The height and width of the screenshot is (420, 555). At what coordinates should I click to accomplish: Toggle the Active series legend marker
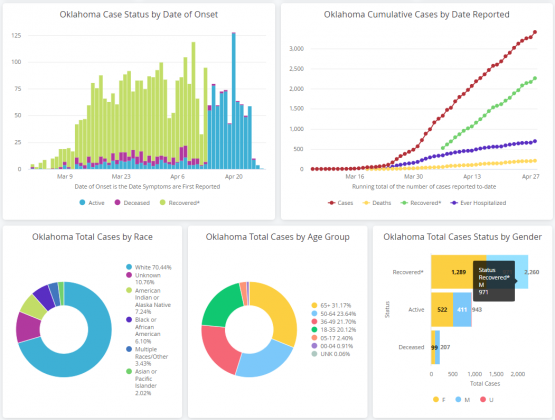tap(82, 203)
